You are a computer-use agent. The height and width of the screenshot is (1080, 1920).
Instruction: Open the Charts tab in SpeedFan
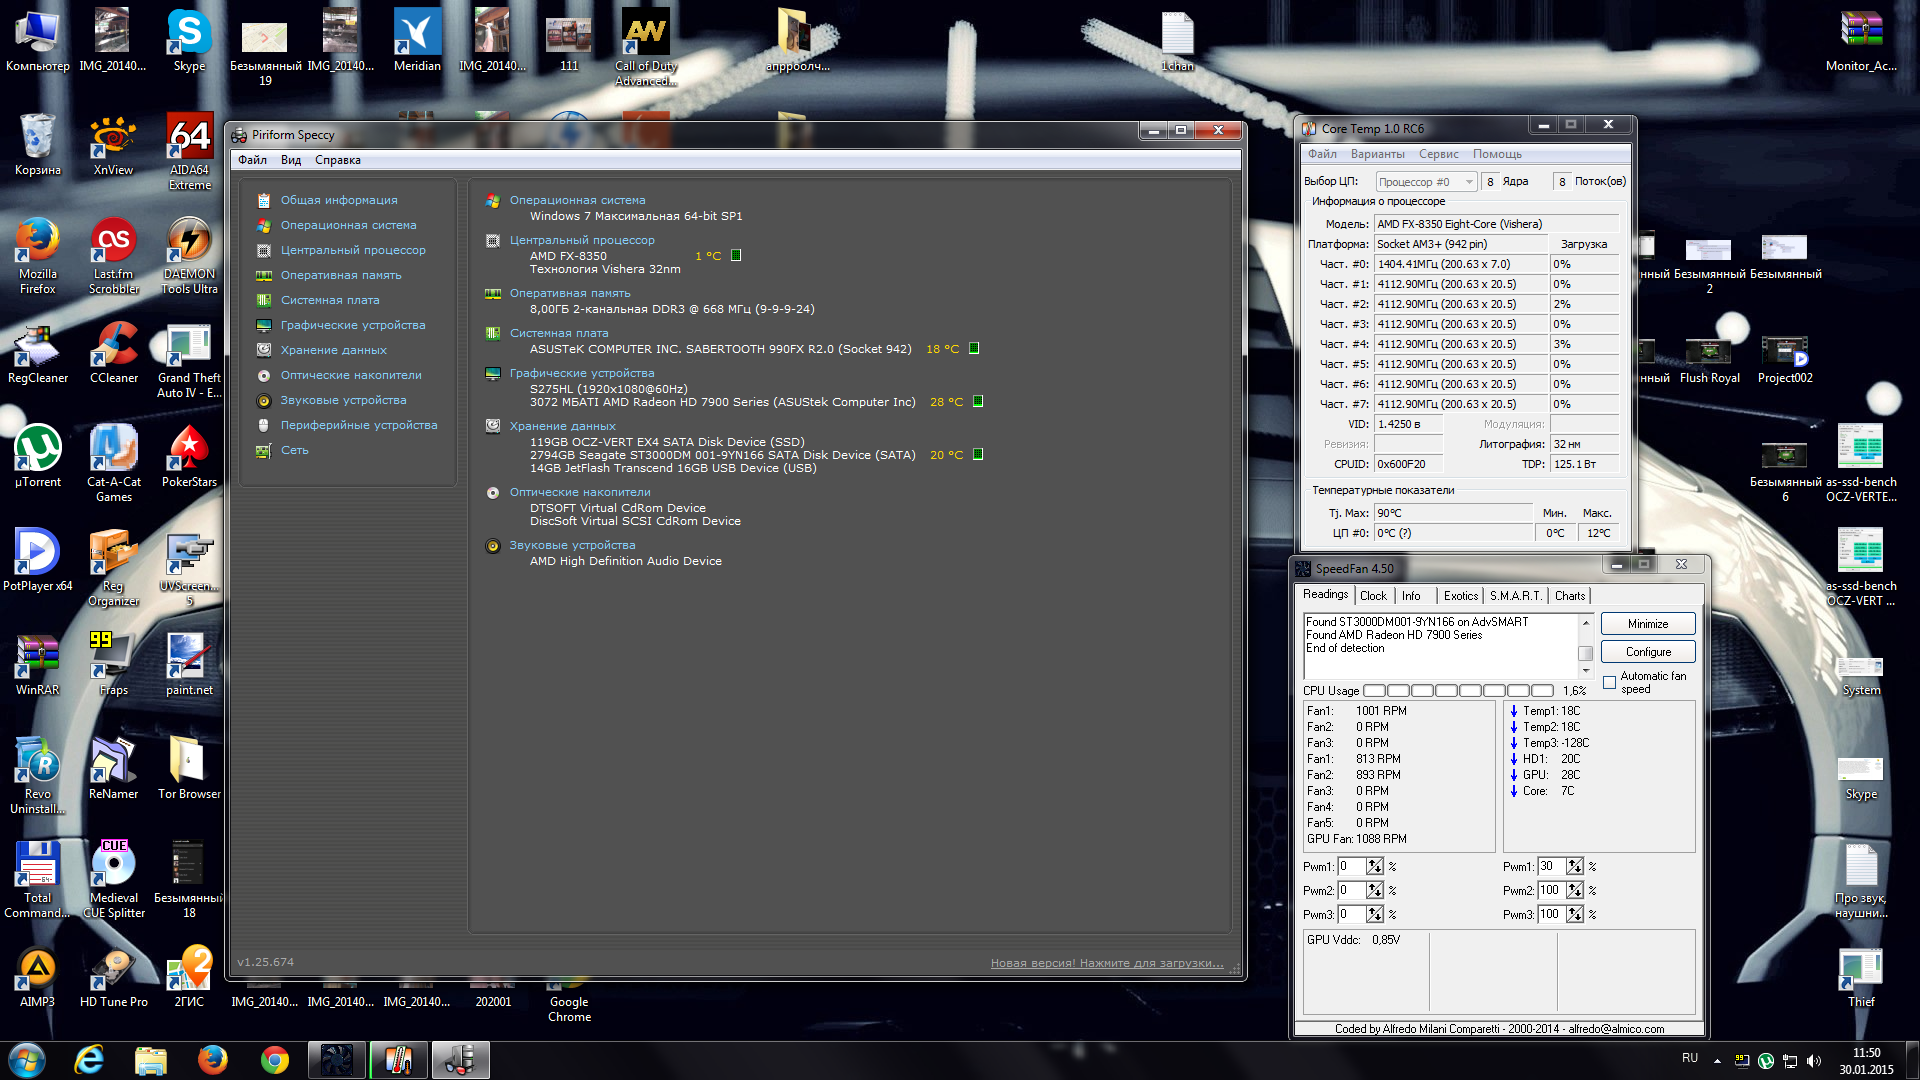pyautogui.click(x=1569, y=596)
